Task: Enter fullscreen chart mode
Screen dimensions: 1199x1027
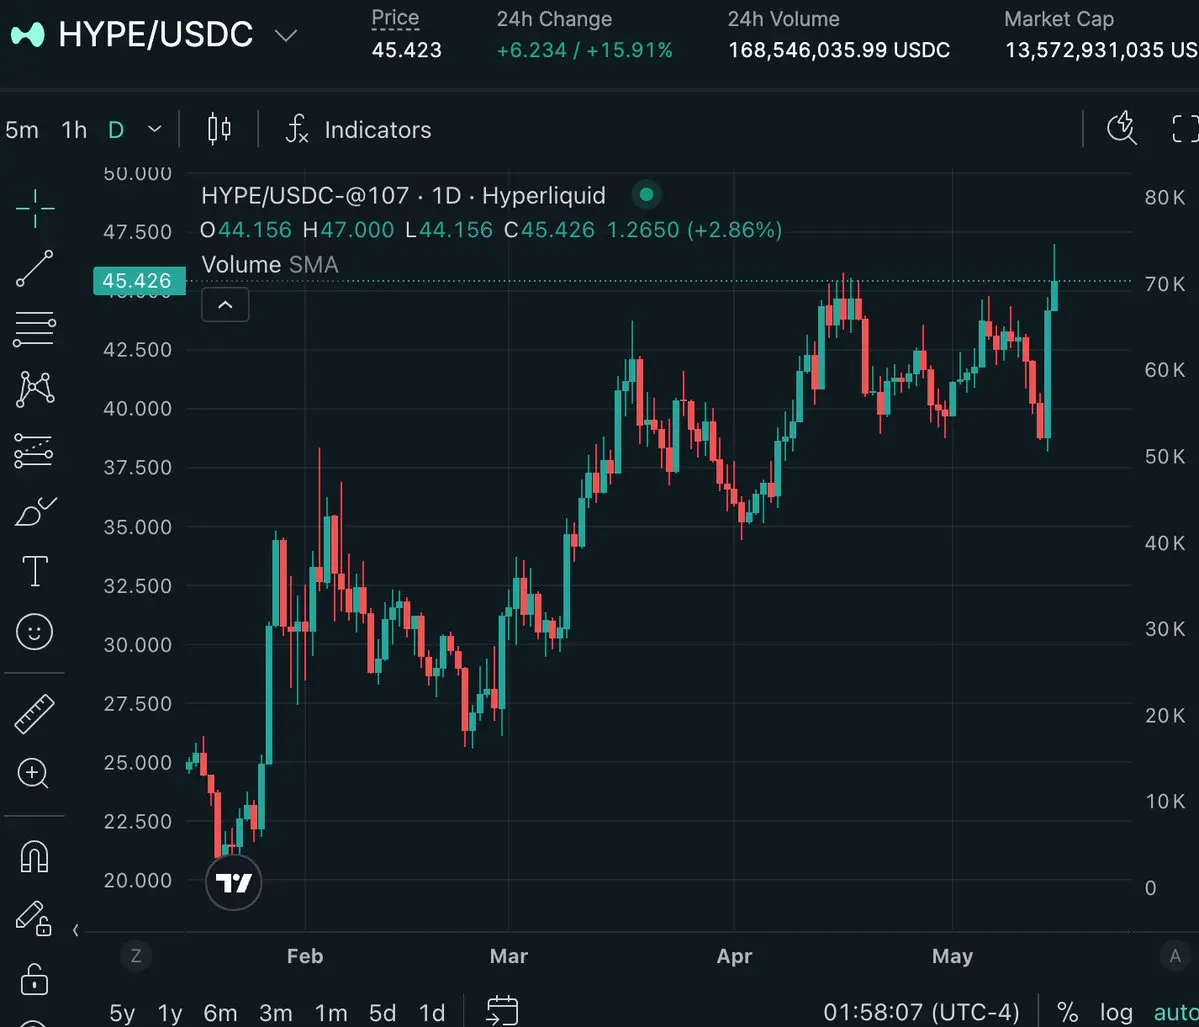Action: (x=1184, y=128)
